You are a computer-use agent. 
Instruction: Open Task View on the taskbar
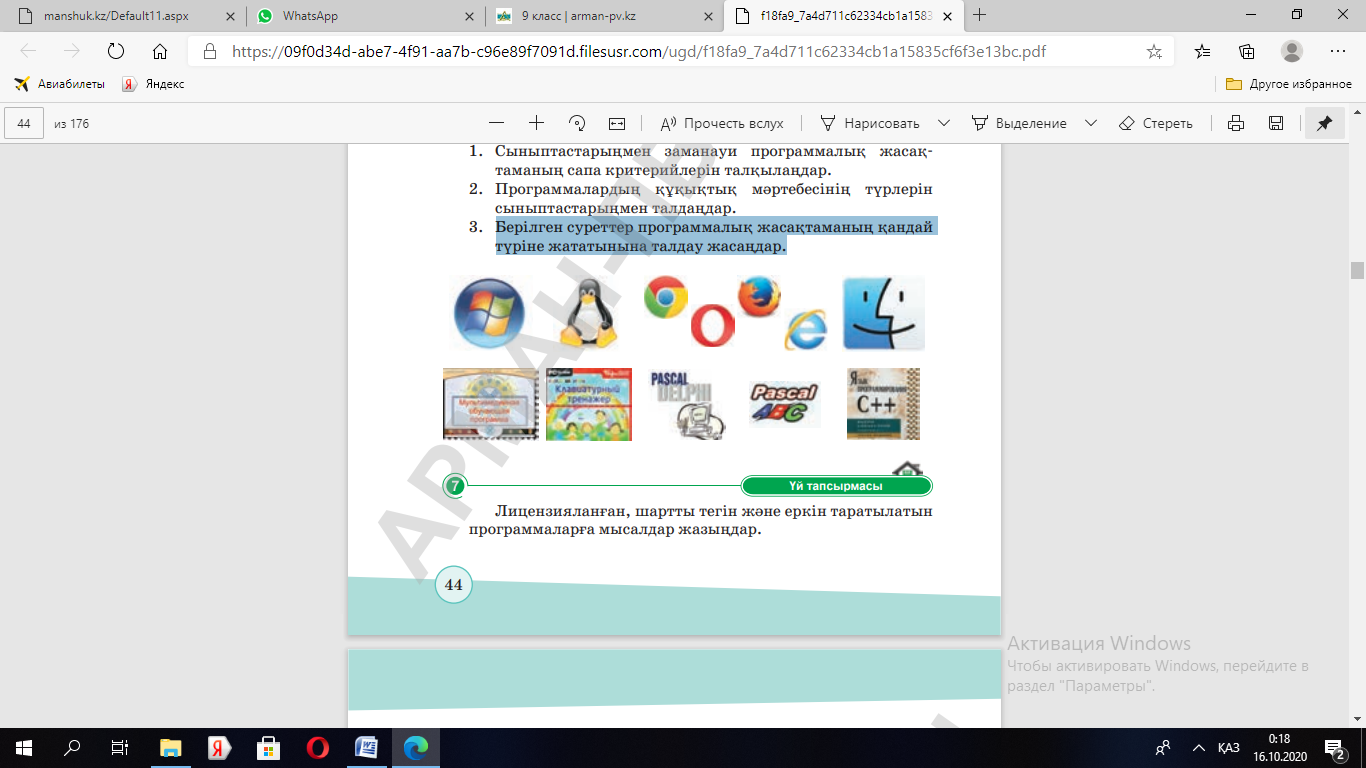[x=119, y=747]
